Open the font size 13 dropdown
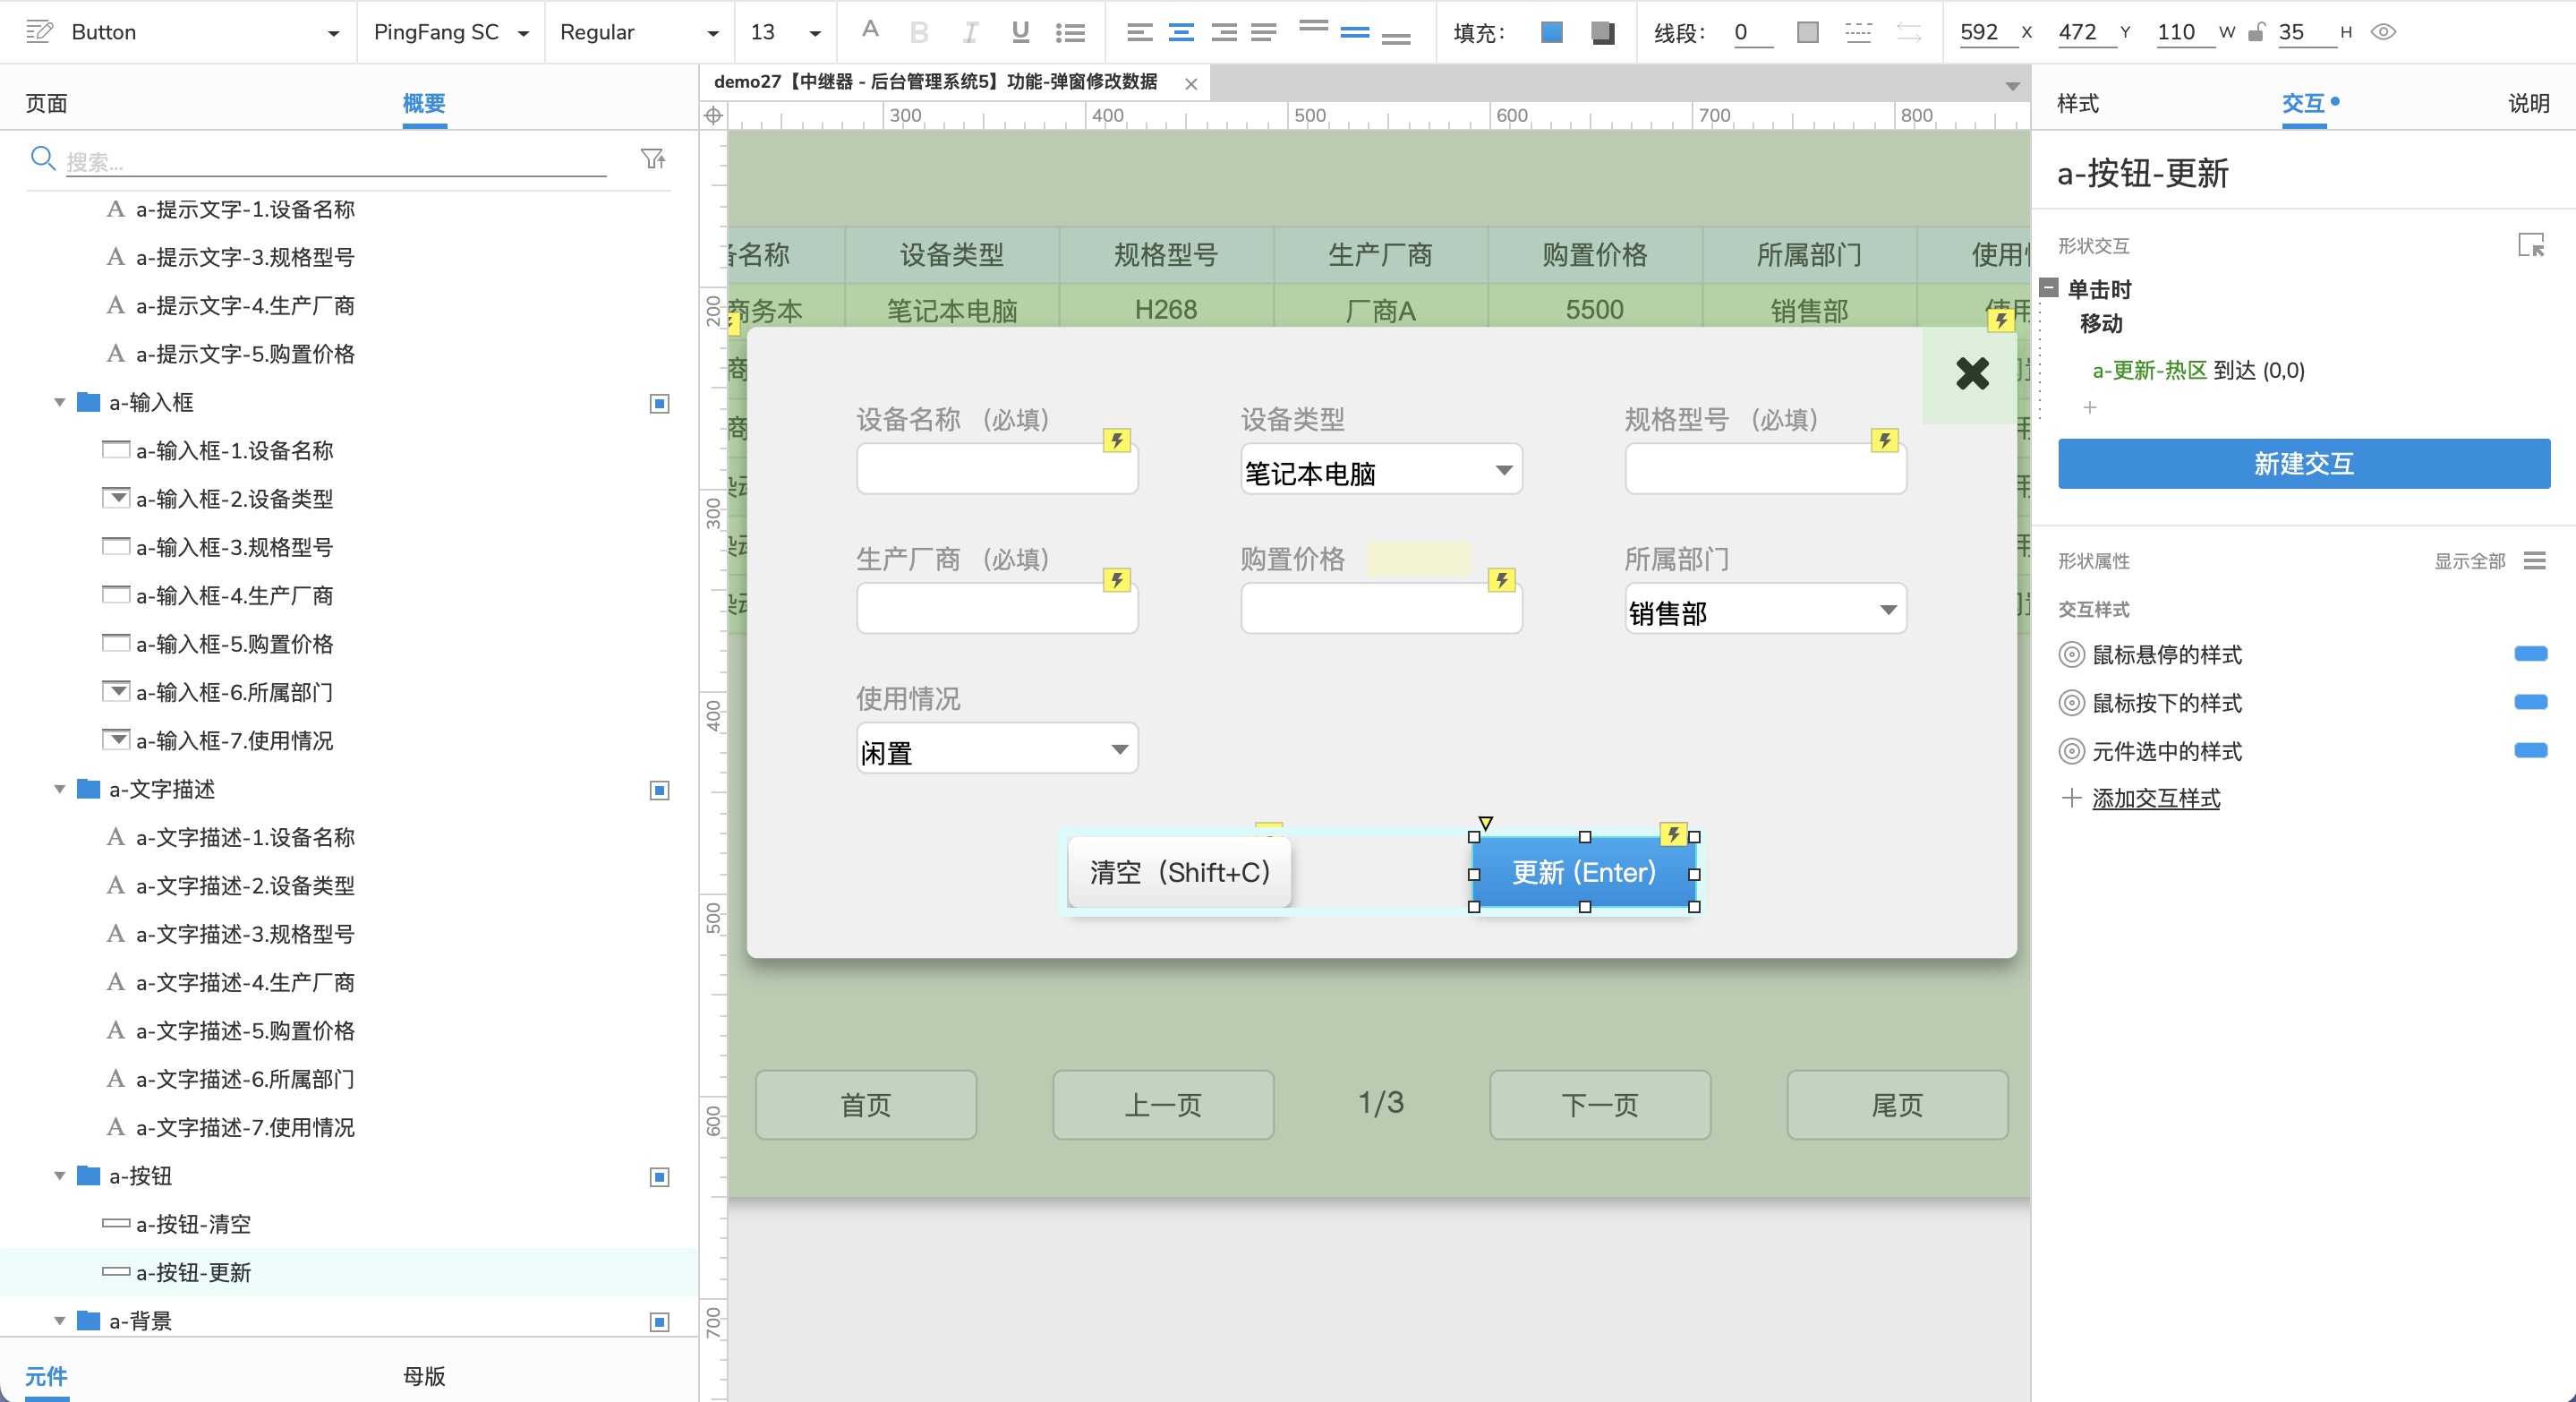This screenshot has height=1402, width=2576. point(814,33)
